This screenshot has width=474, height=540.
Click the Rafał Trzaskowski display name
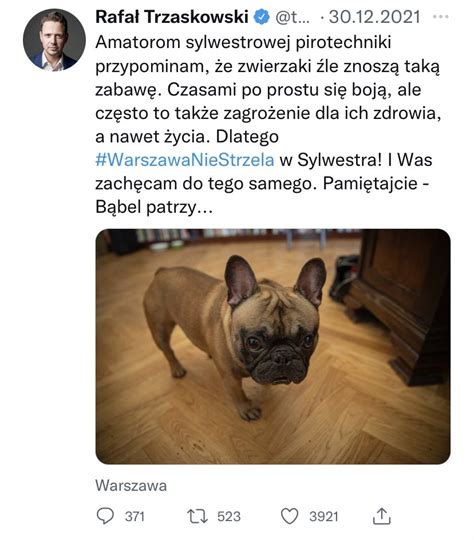172,17
